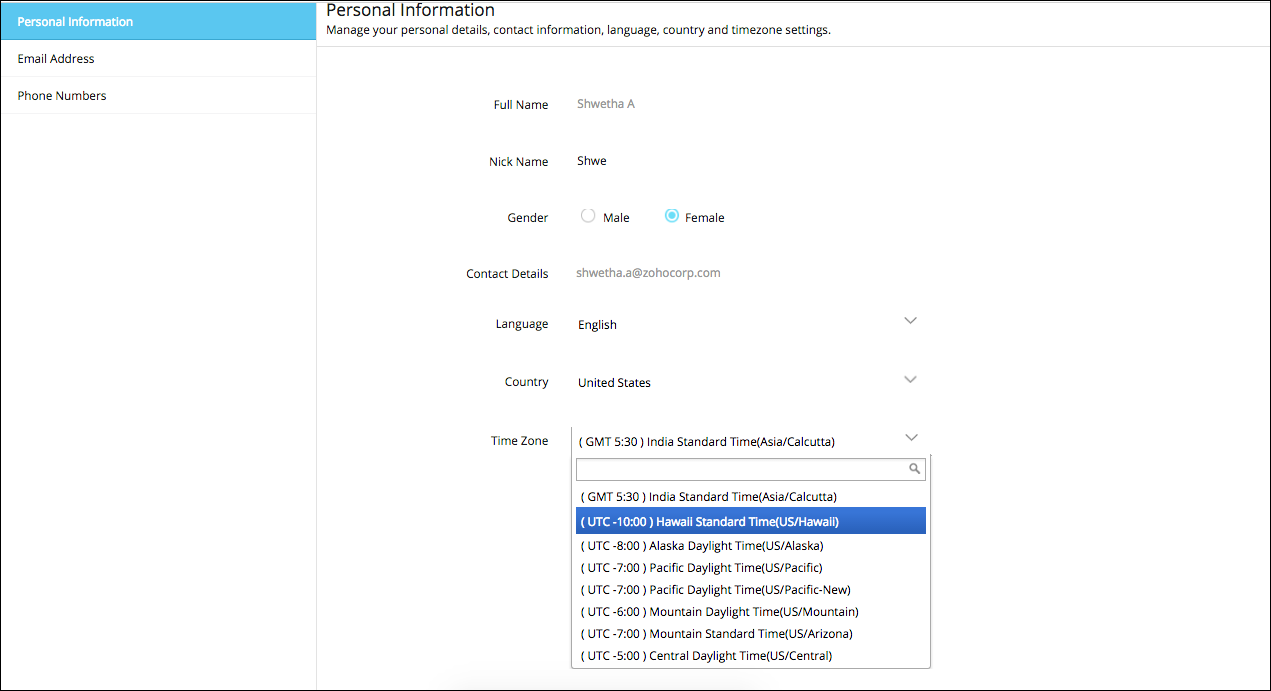Collapse the Time Zone dropdown chevron
Image resolution: width=1271 pixels, height=691 pixels.
point(910,438)
